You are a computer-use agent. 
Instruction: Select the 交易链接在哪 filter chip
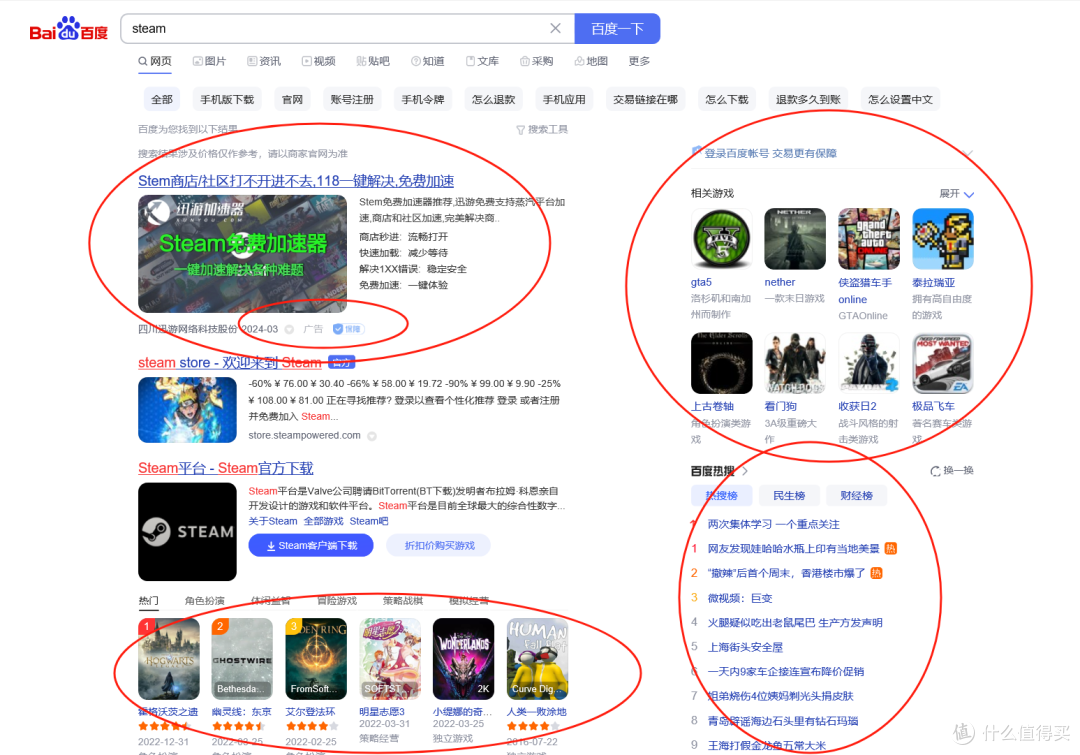point(645,99)
